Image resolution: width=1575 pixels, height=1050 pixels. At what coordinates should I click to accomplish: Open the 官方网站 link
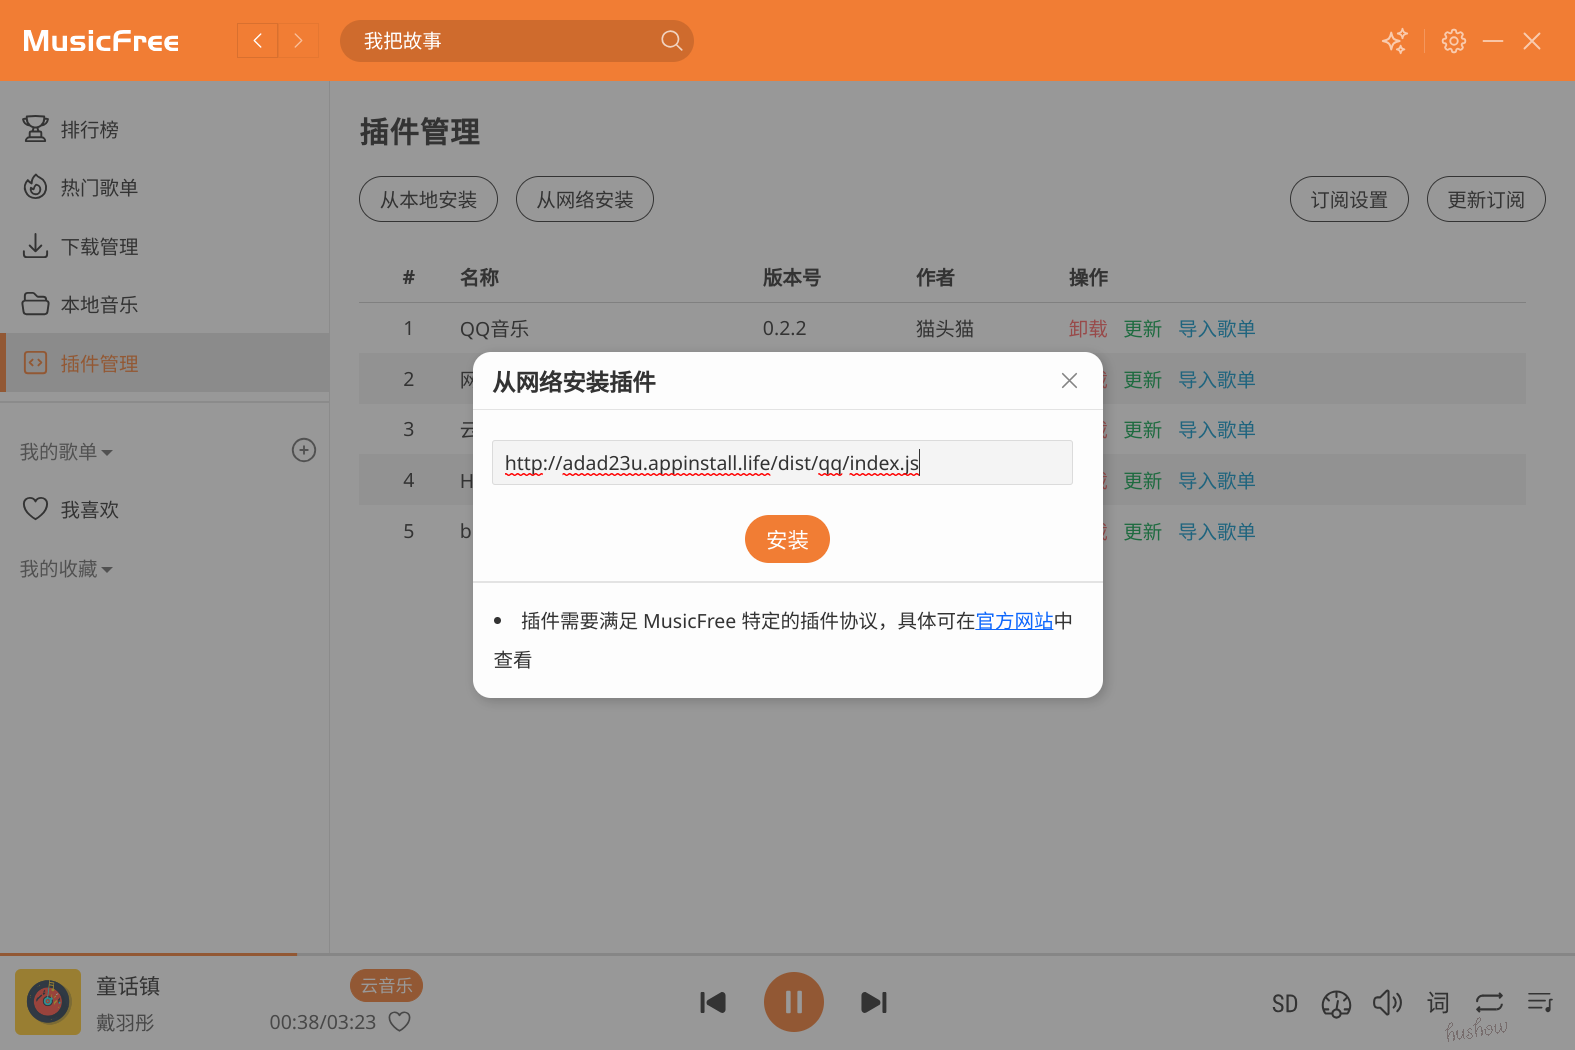click(x=1015, y=621)
